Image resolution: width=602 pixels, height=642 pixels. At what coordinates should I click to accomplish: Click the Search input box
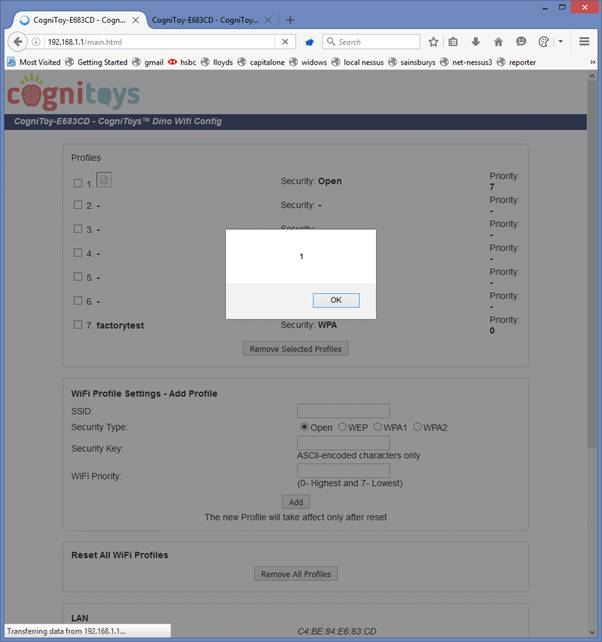(x=378, y=42)
